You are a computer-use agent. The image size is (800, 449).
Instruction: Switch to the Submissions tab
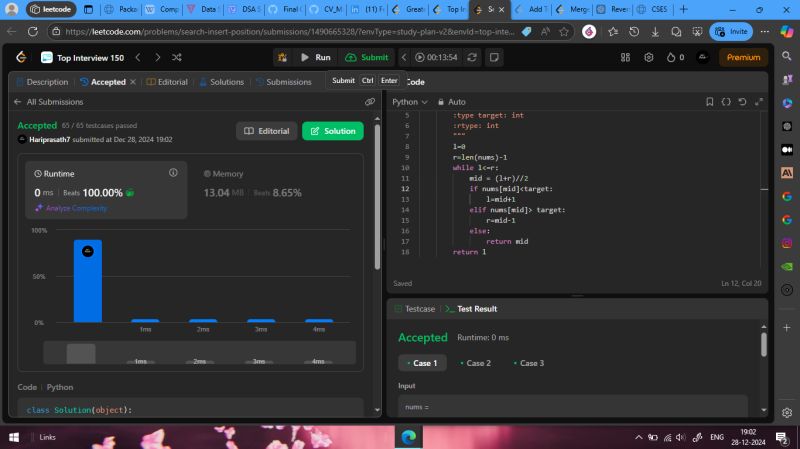tap(284, 82)
